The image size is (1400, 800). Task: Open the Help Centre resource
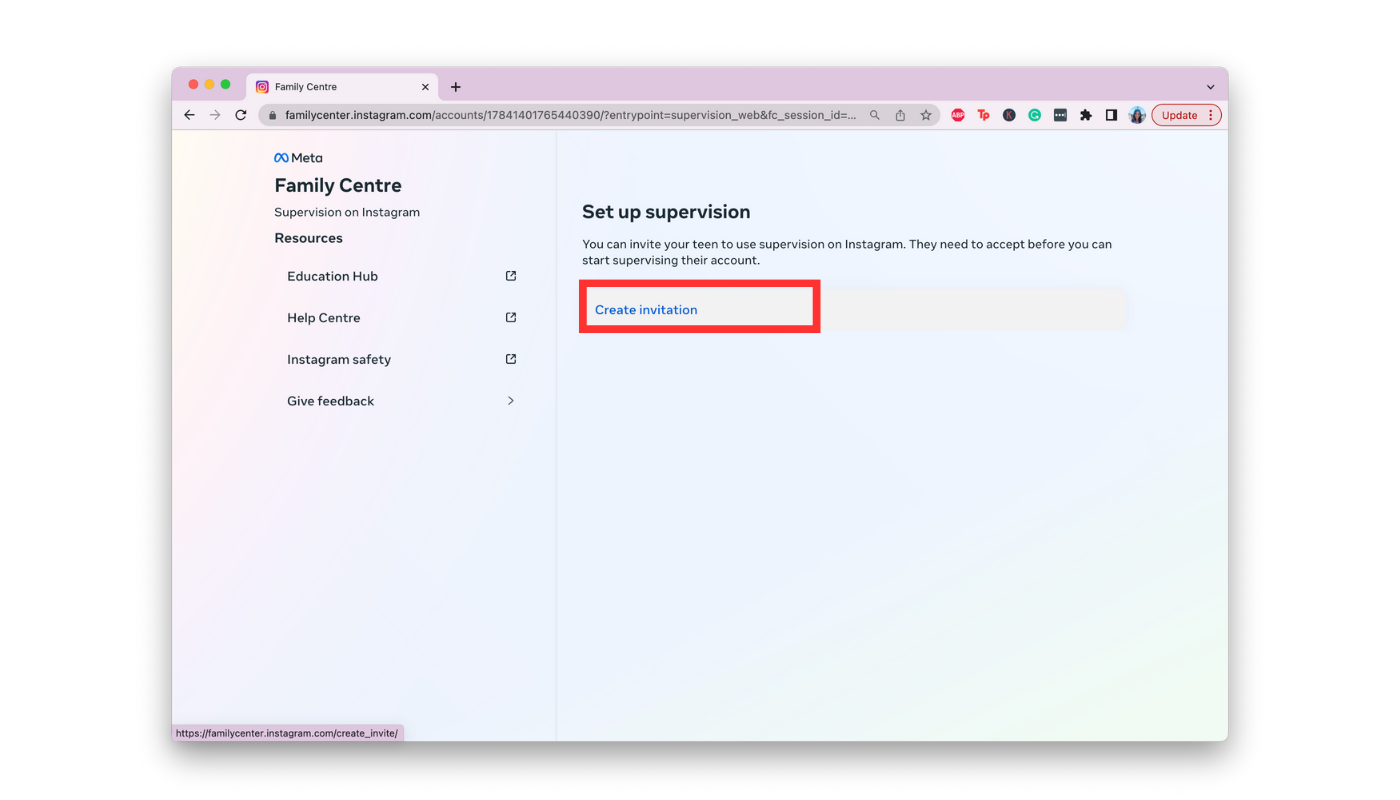point(401,318)
